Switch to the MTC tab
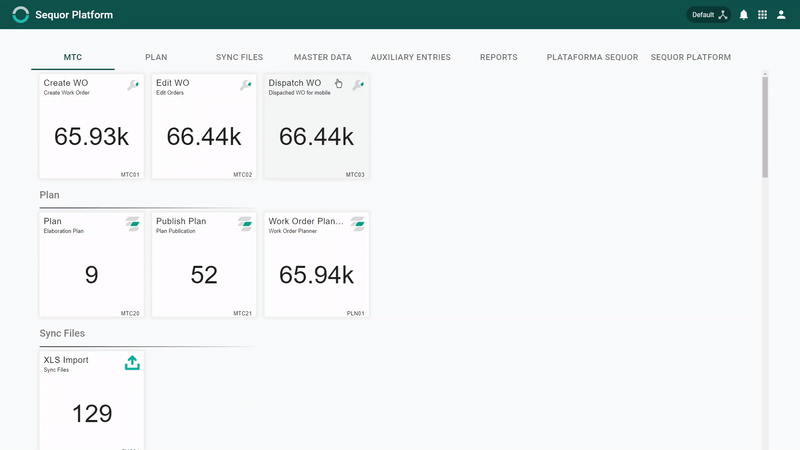This screenshot has width=800, height=450. [x=72, y=57]
